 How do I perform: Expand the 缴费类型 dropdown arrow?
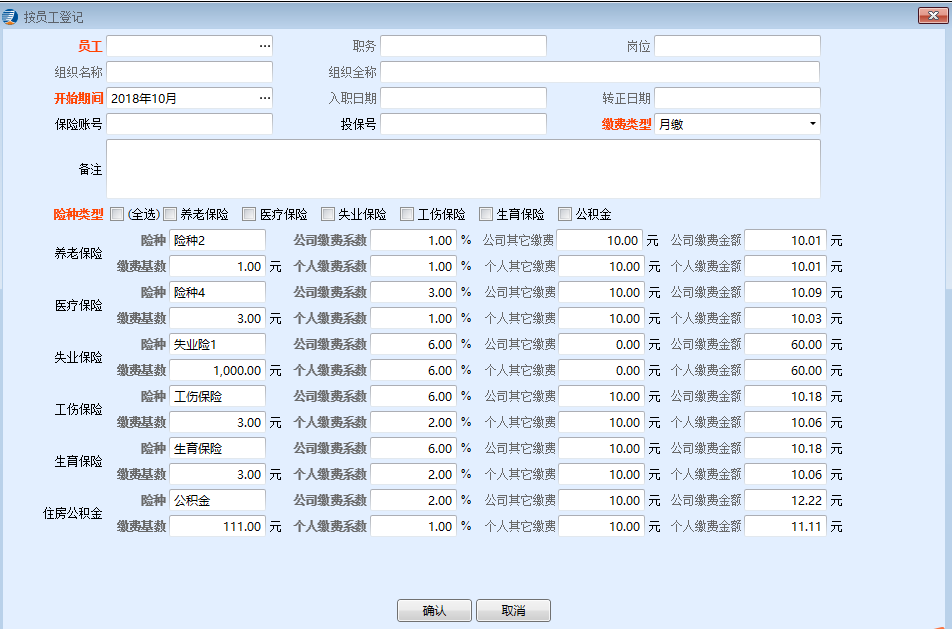(811, 124)
